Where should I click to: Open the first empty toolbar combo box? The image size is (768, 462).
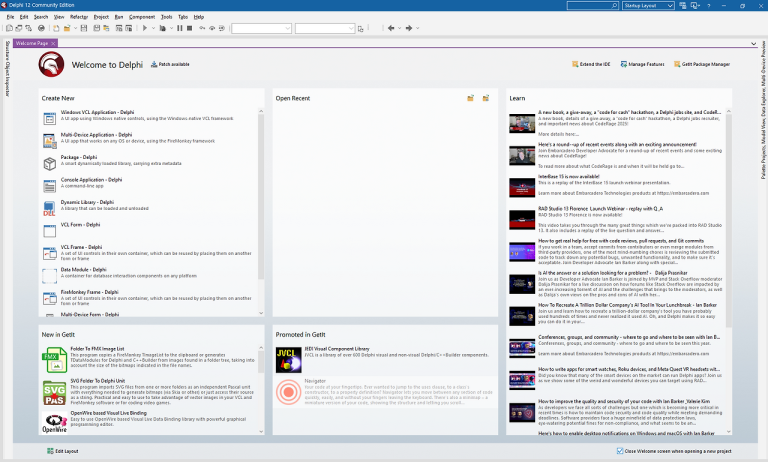(x=262, y=28)
